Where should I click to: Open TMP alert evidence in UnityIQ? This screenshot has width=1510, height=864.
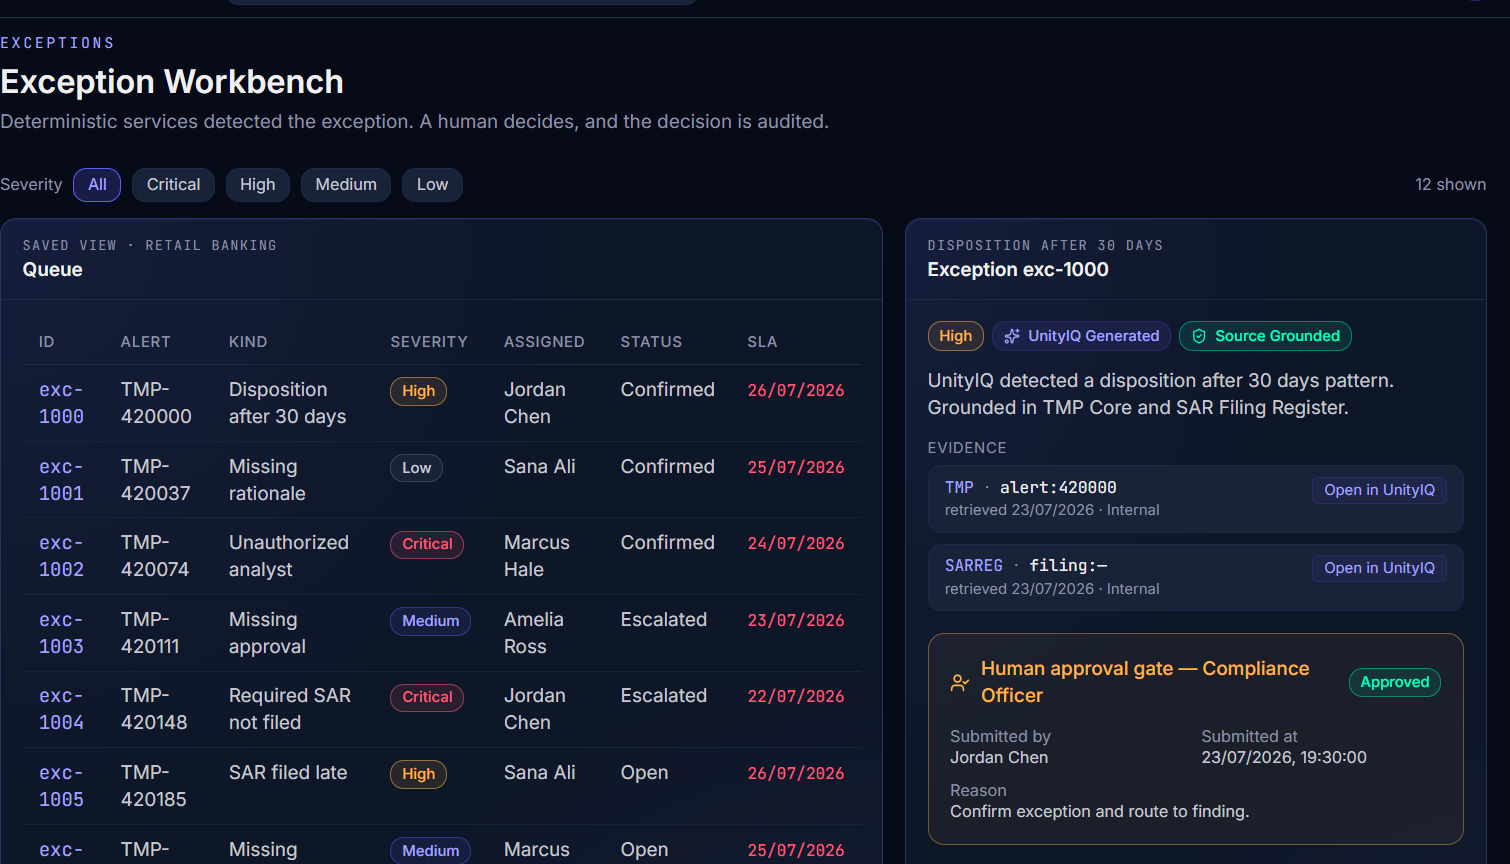click(1379, 490)
